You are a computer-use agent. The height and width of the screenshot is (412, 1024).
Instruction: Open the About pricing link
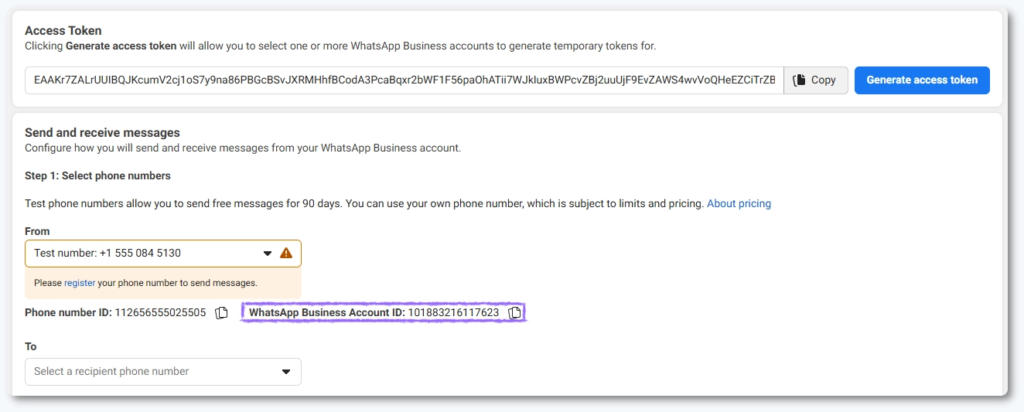click(738, 203)
